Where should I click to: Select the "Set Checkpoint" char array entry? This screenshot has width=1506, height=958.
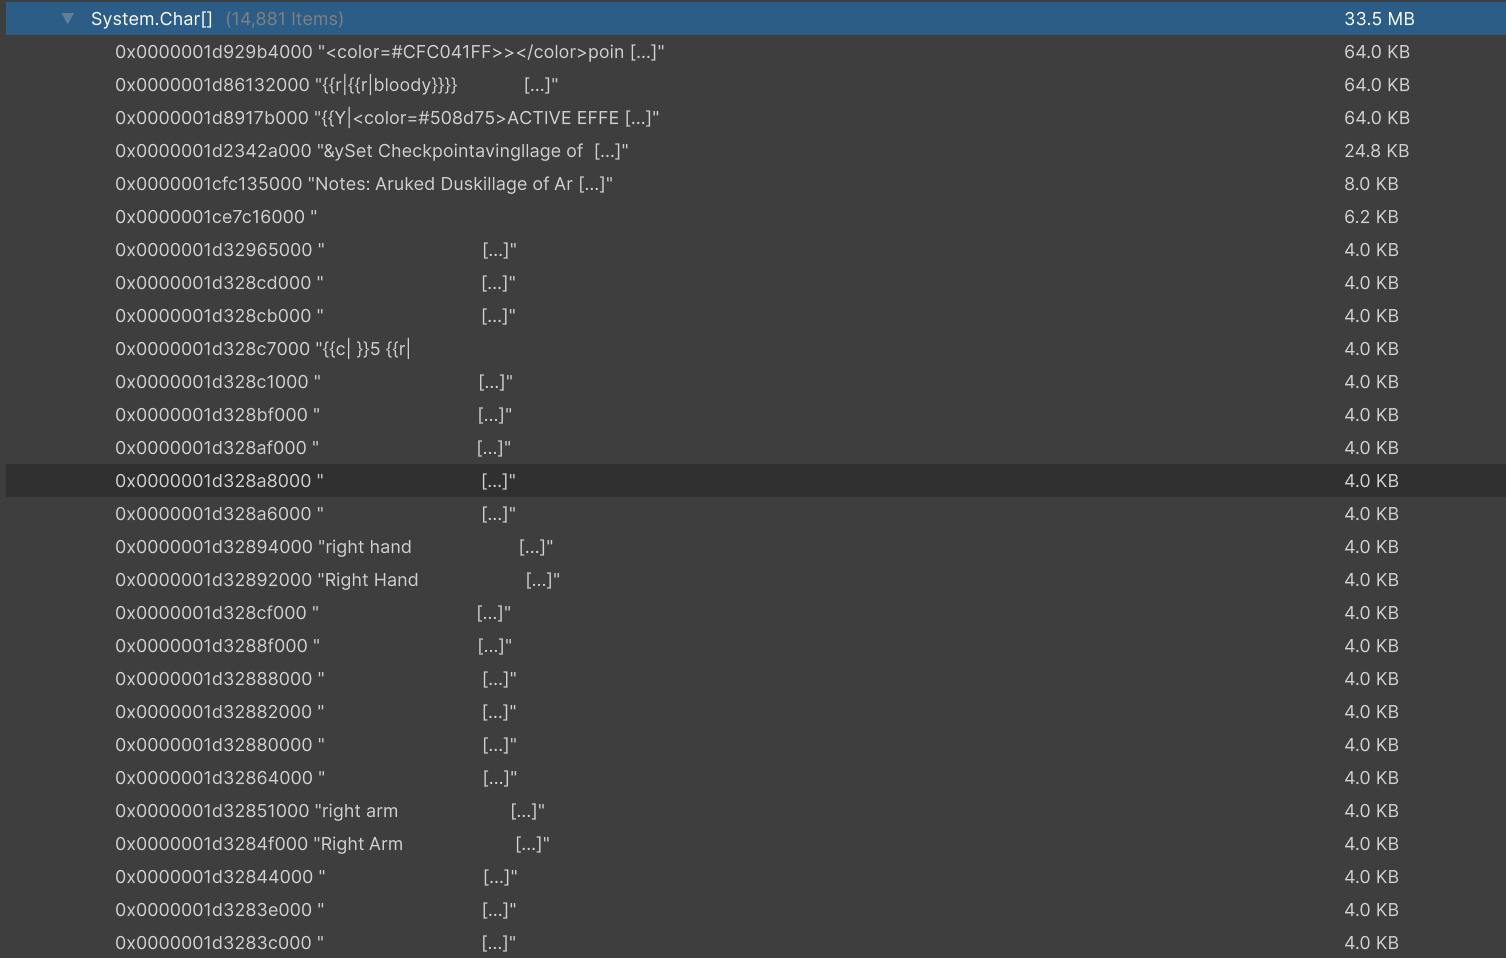click(371, 151)
